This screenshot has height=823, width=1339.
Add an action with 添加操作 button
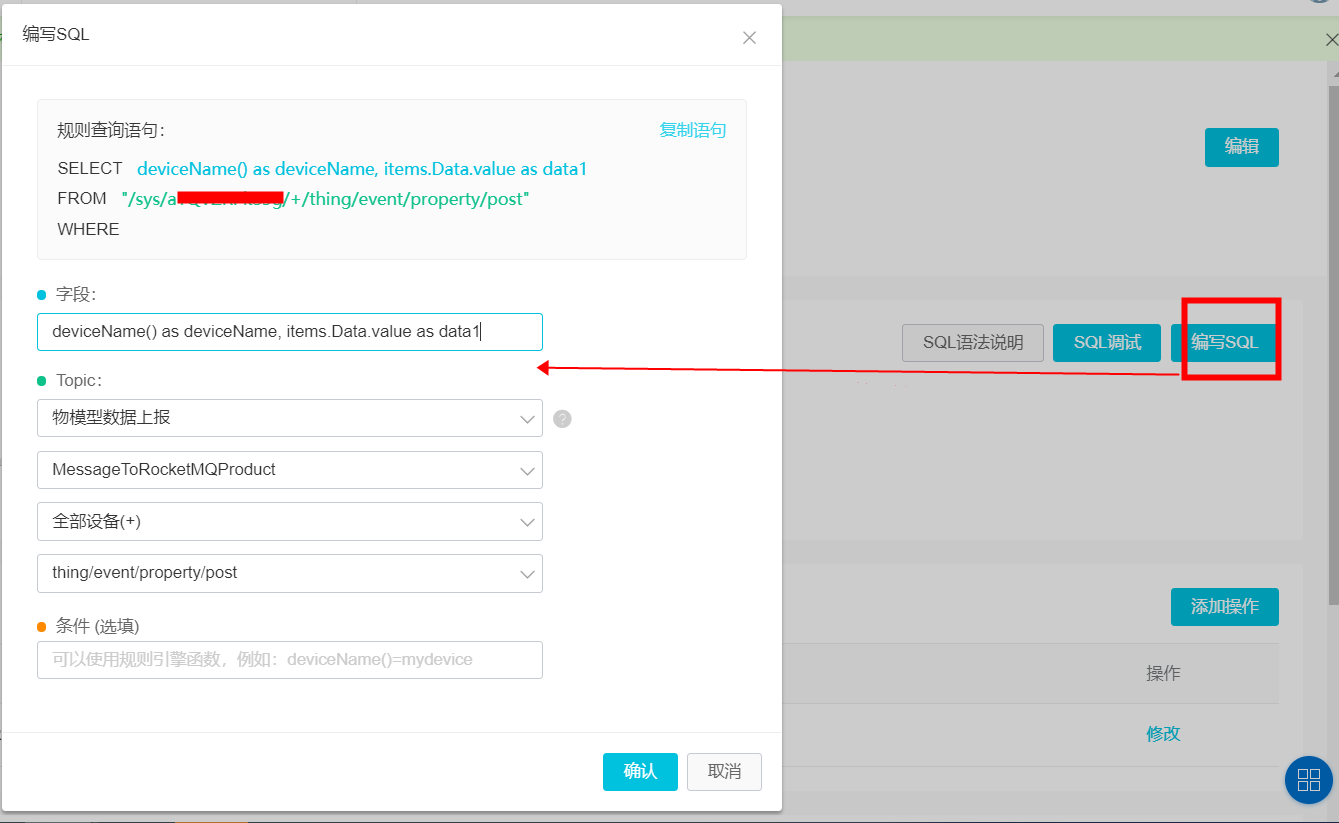pos(1225,607)
